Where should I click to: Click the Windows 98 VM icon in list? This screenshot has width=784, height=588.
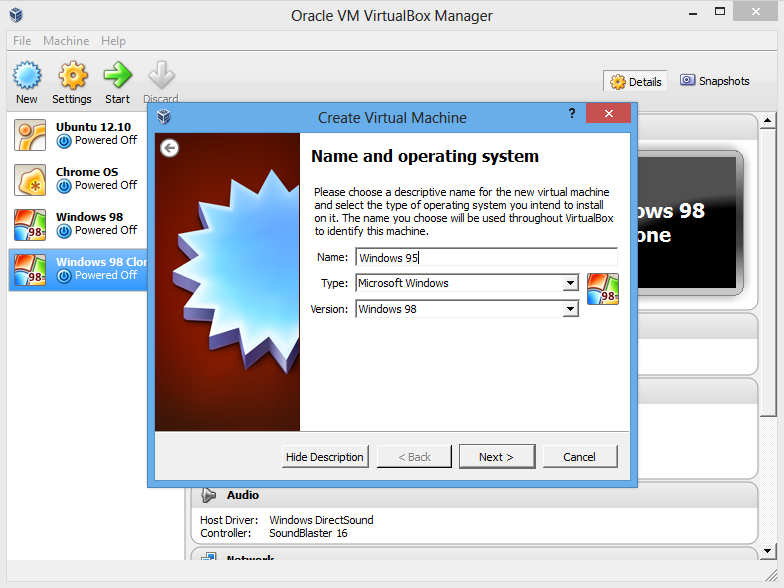point(30,224)
